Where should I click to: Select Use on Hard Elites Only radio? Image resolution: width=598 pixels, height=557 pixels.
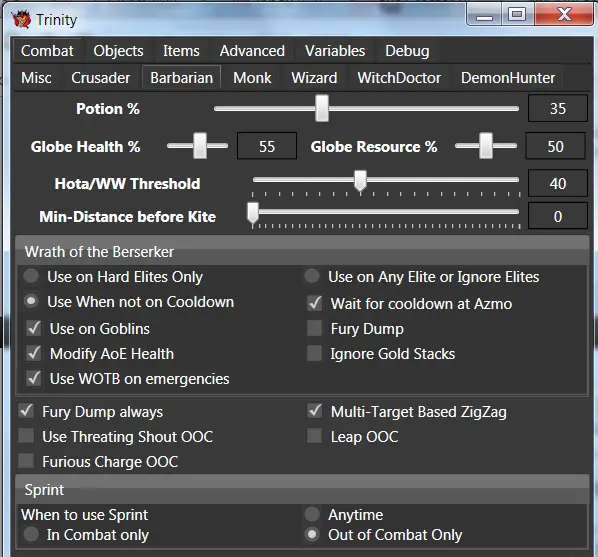tap(31, 276)
